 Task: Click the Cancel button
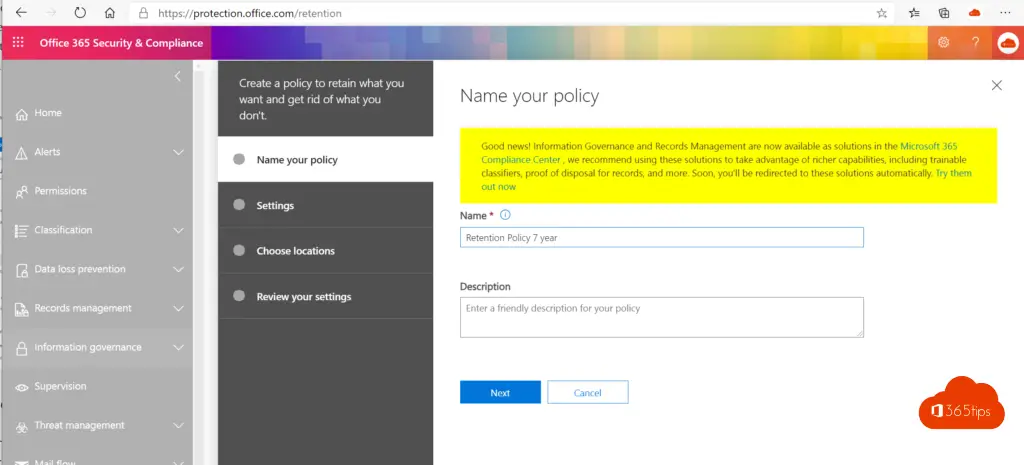(587, 392)
